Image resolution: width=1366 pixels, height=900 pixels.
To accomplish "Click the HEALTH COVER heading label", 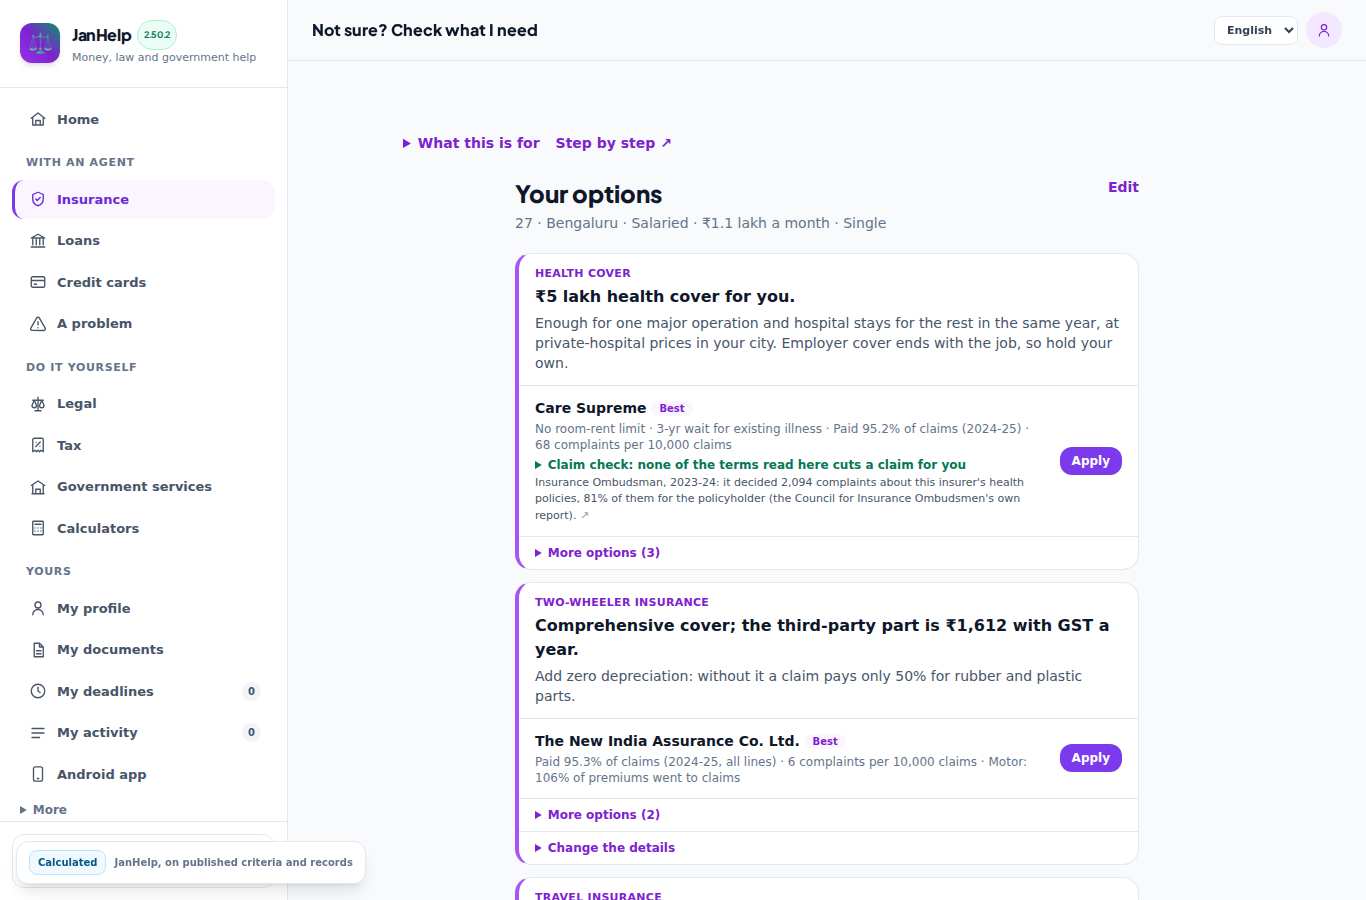I will (583, 273).
